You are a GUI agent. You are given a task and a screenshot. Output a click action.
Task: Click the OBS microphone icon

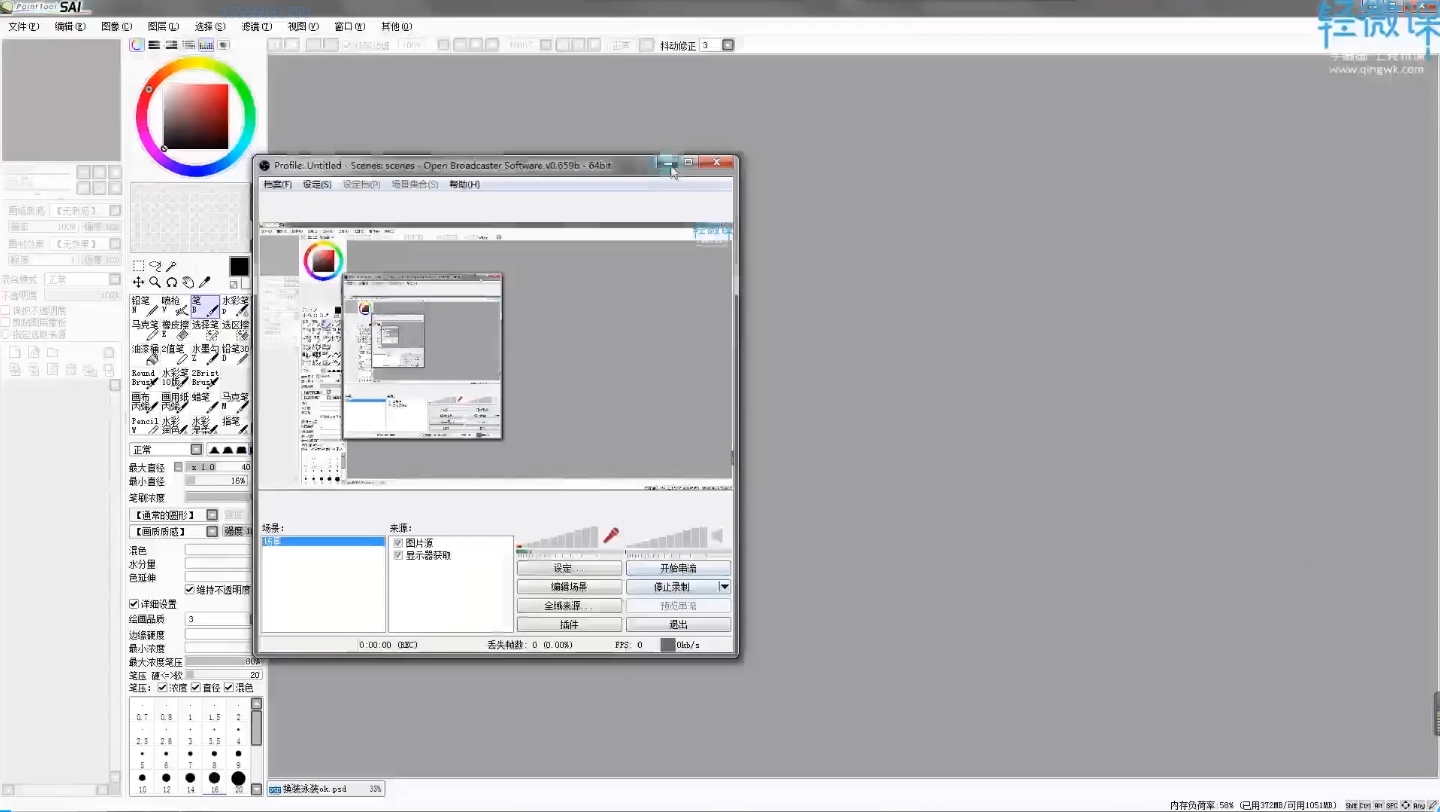610,536
